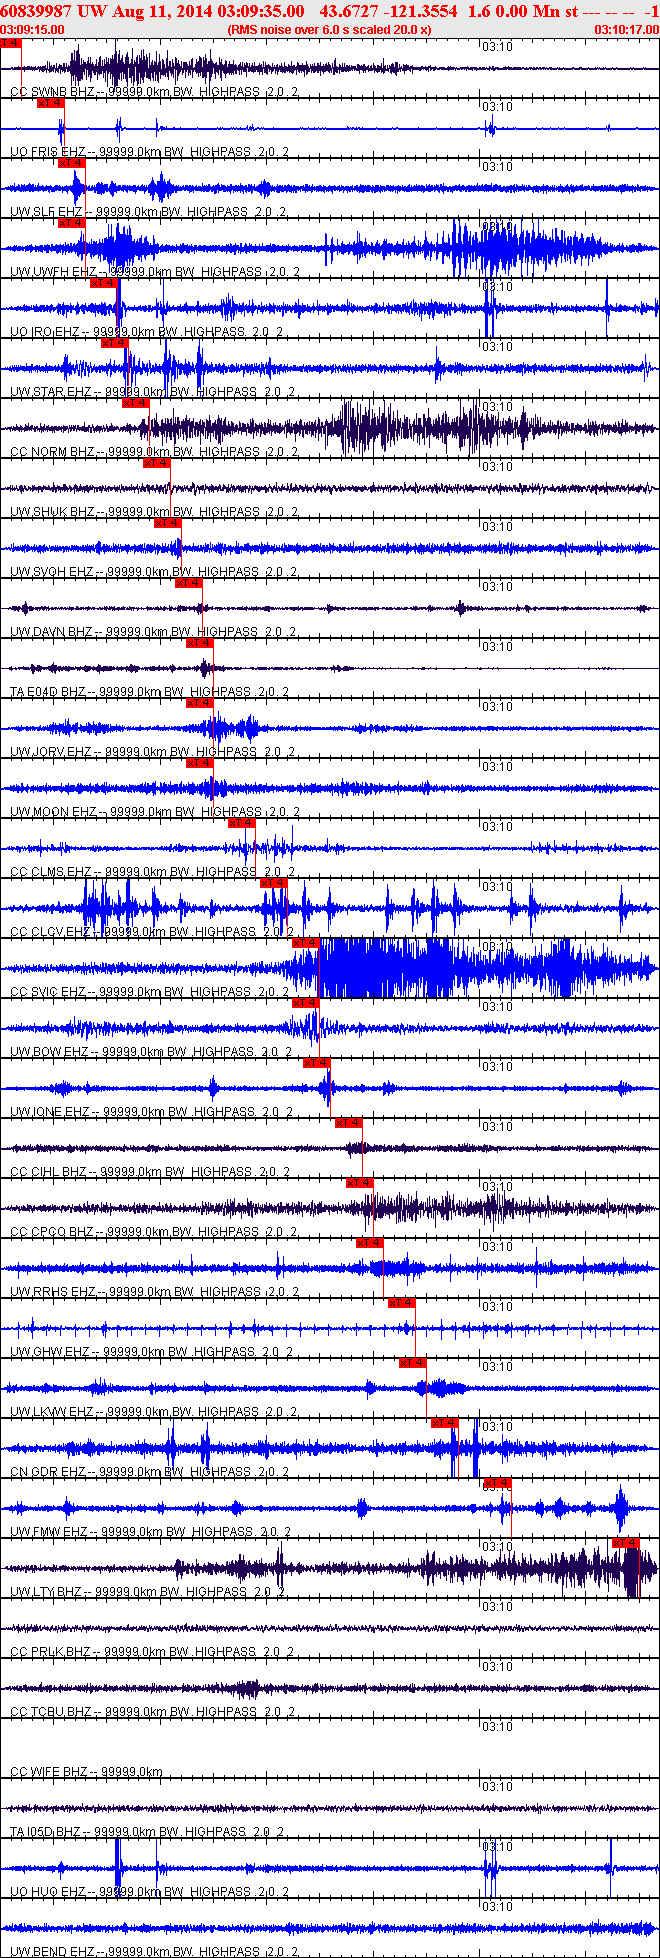
Task: Select the xT pick marker on the SWNB trace
Action: 10,43
